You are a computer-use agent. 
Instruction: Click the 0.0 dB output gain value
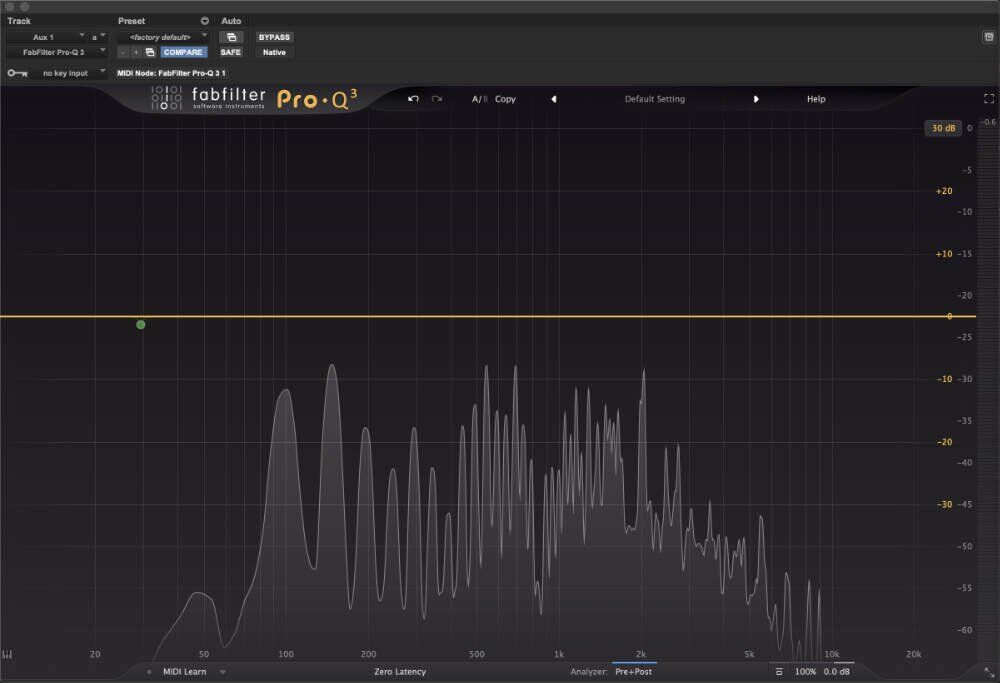point(836,672)
